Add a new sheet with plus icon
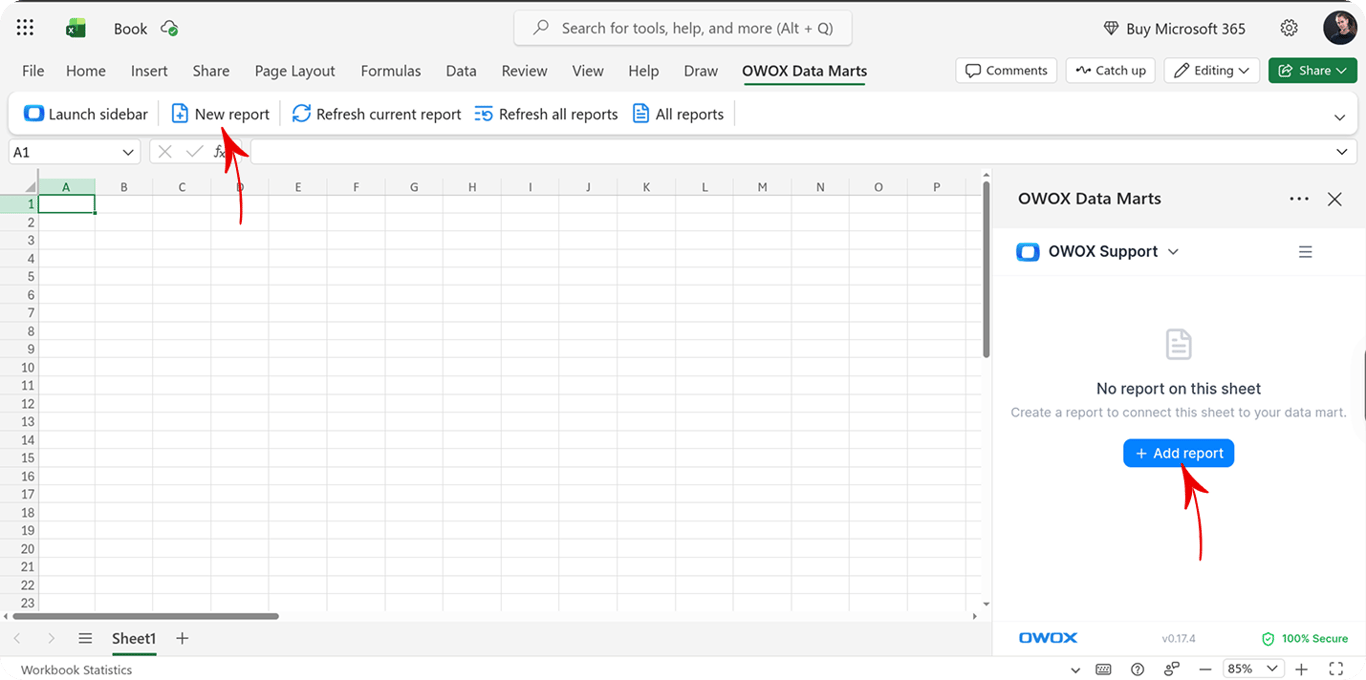This screenshot has width=1366, height=680. tap(182, 638)
